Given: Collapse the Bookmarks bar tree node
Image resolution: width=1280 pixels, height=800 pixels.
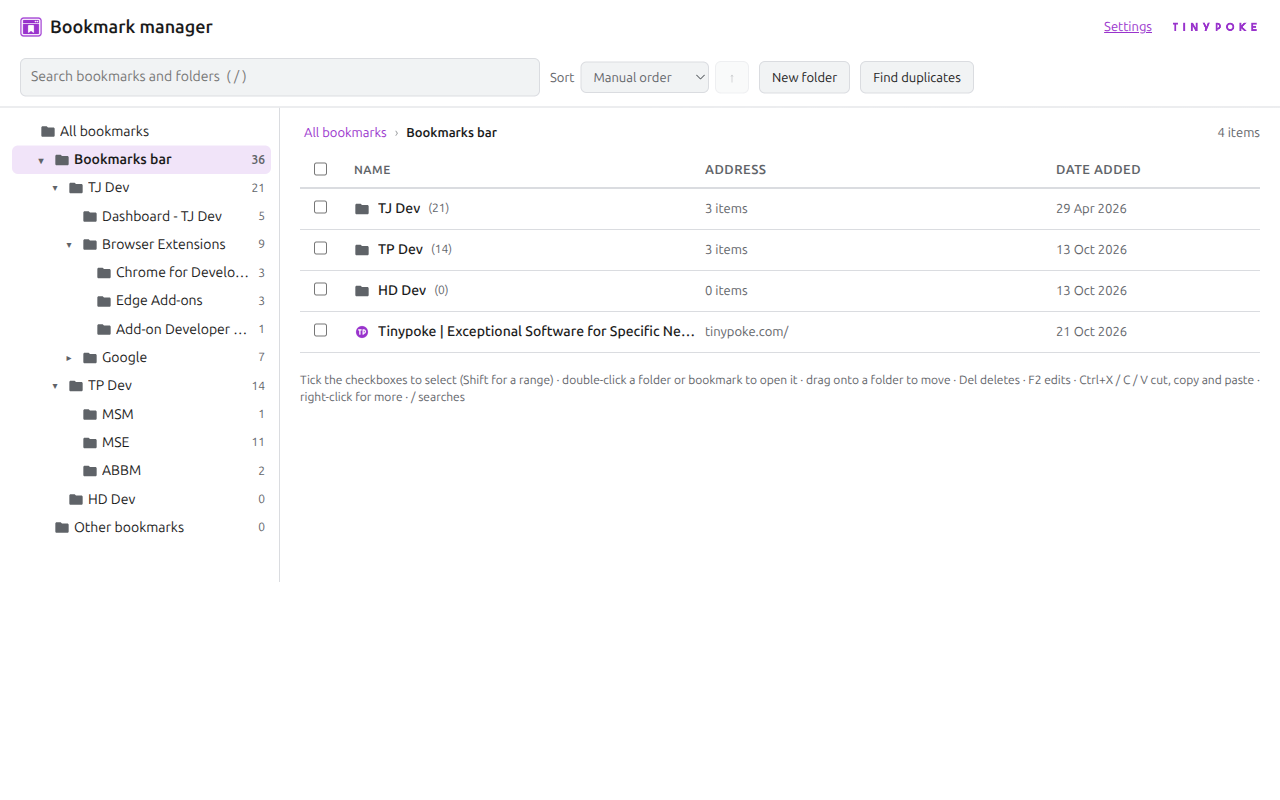Looking at the screenshot, I should pos(41,160).
